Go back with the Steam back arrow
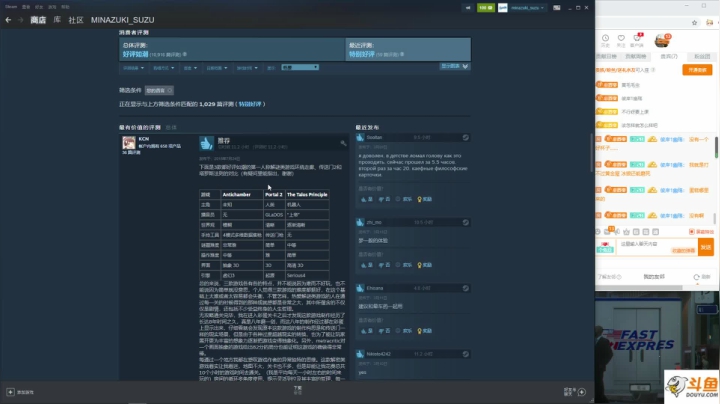Image resolution: width=720 pixels, height=404 pixels. click(x=8, y=20)
